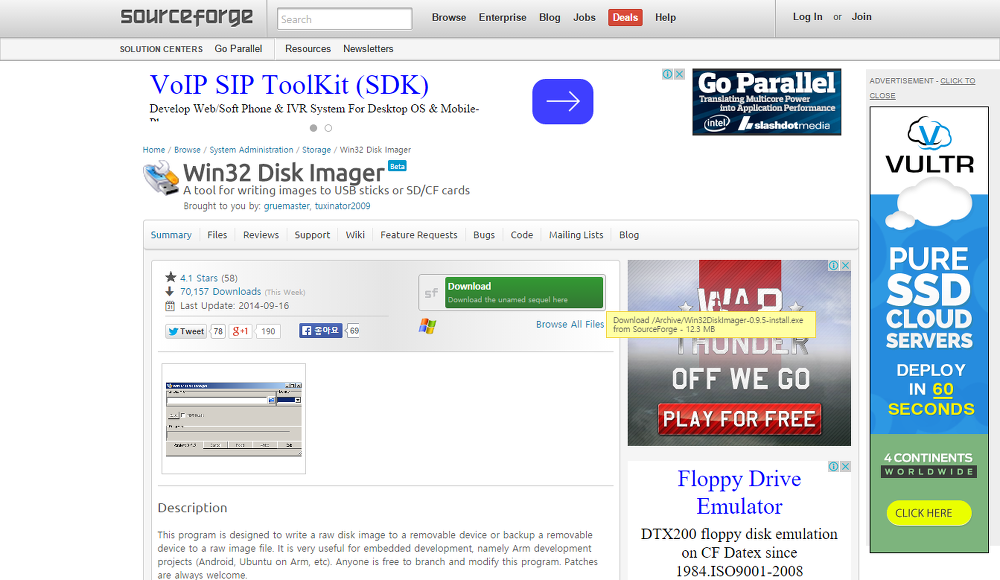1000x580 pixels.
Task: Click Go Parallel solution center link
Action: tap(238, 48)
